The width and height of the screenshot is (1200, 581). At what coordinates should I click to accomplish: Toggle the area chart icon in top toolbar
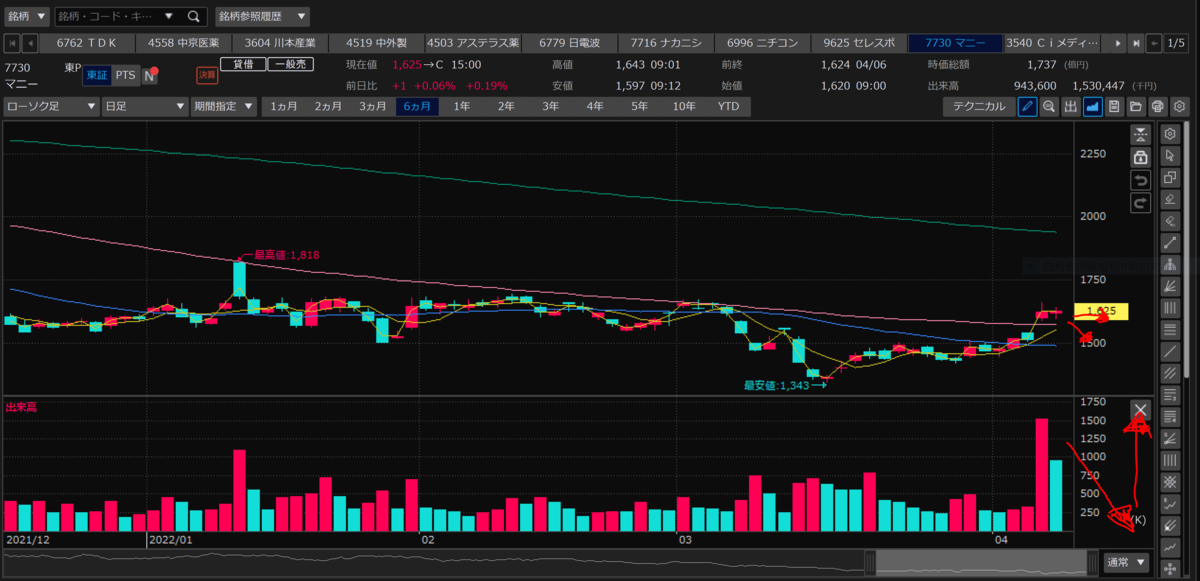point(1093,106)
